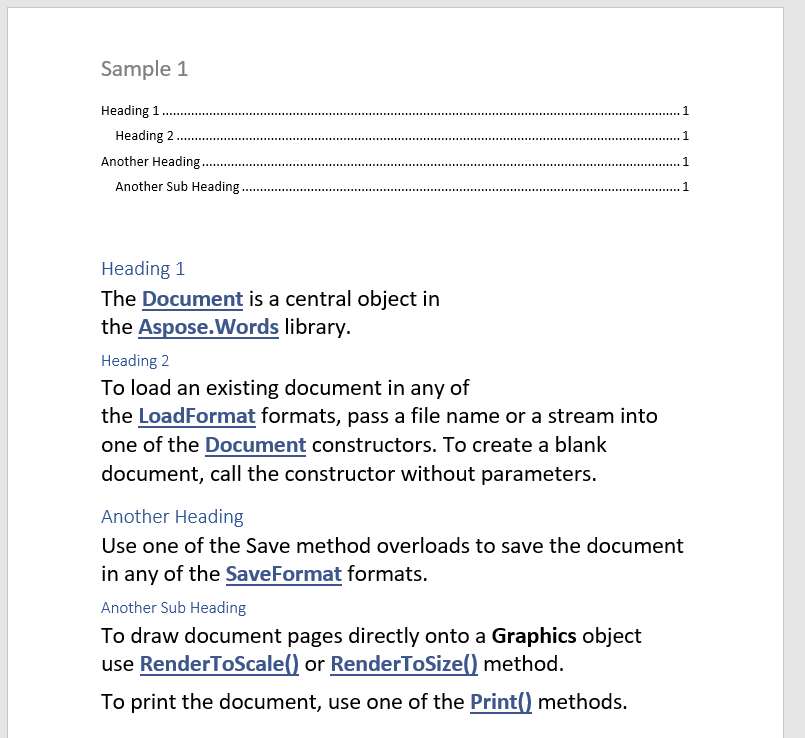This screenshot has width=805, height=738.
Task: Click the bold word Graphics
Action: point(533,636)
